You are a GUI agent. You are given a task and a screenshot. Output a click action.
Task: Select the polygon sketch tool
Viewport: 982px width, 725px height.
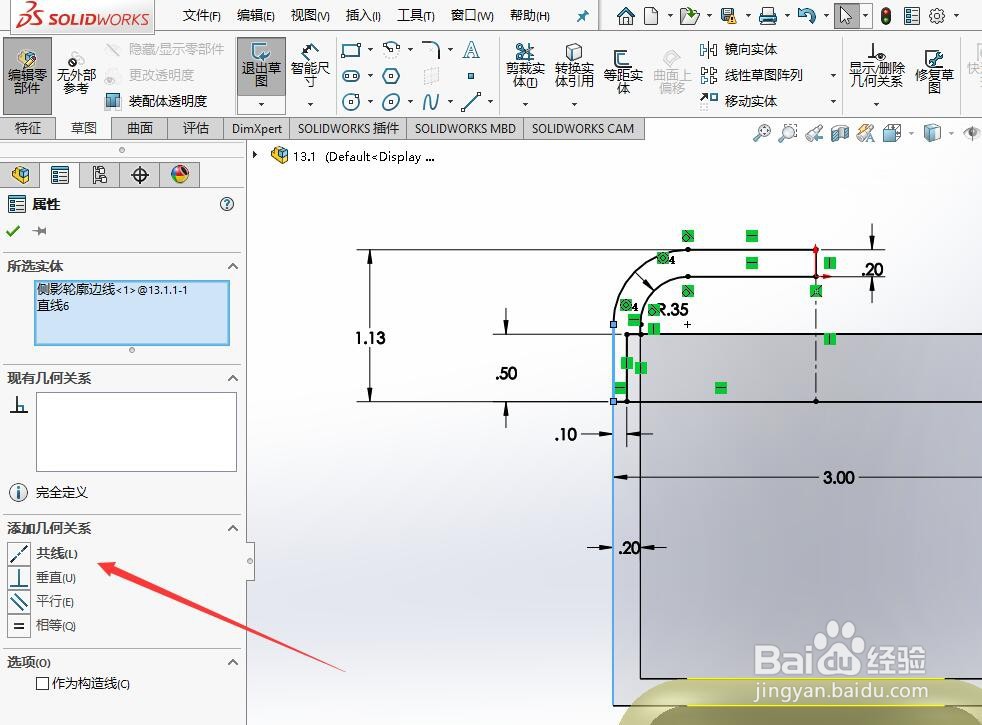coord(391,76)
